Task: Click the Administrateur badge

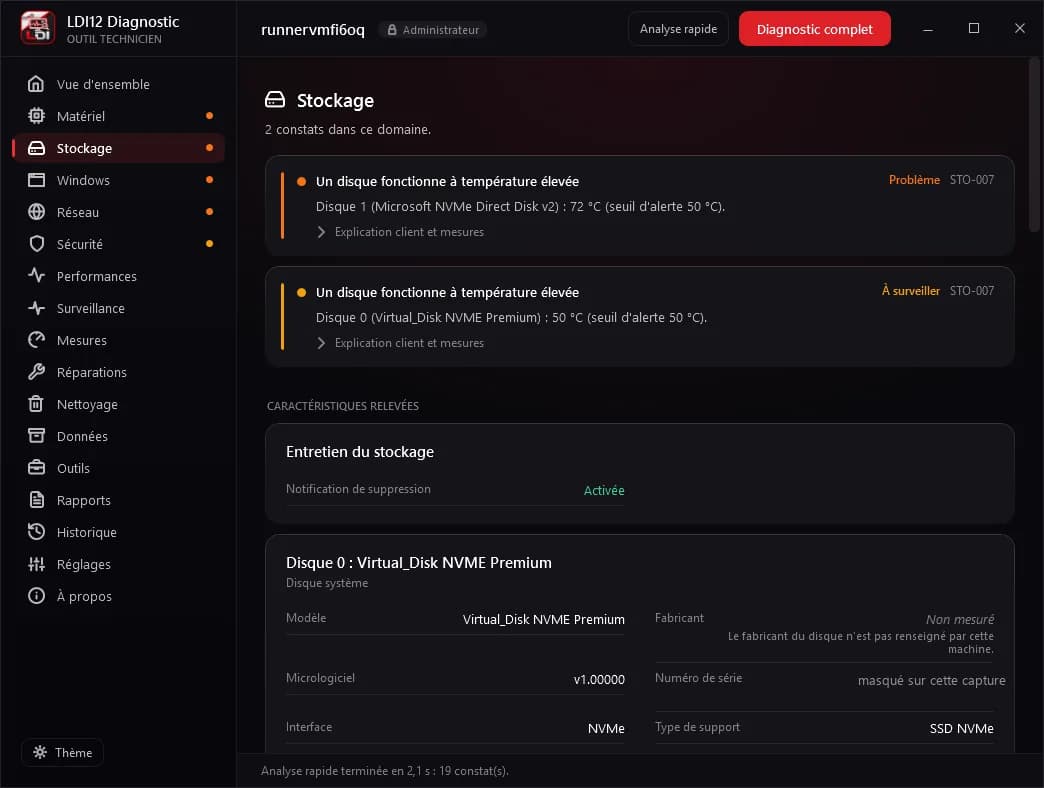Action: click(x=433, y=30)
